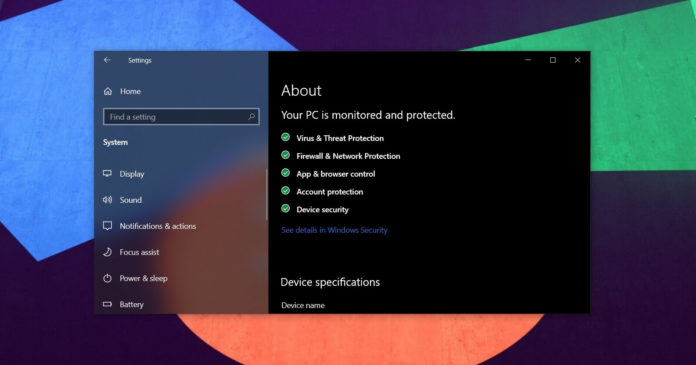Click the Settings window title text
Image resolution: width=696 pixels, height=365 pixels.
coord(140,60)
